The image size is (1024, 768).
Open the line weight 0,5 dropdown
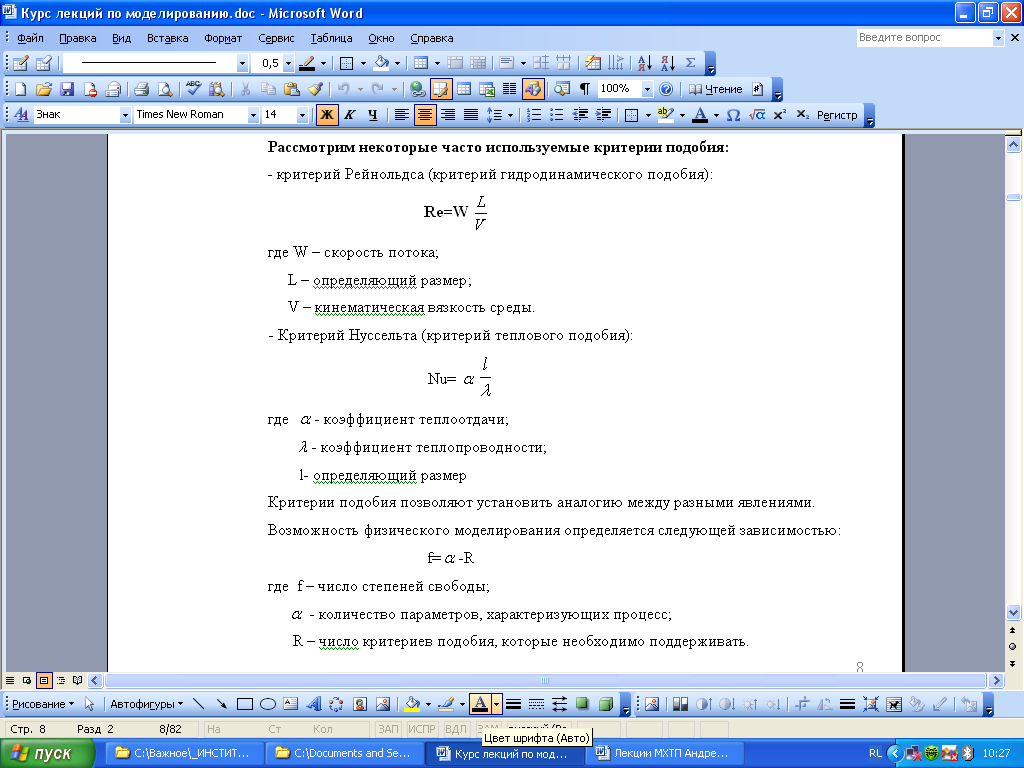[x=289, y=63]
